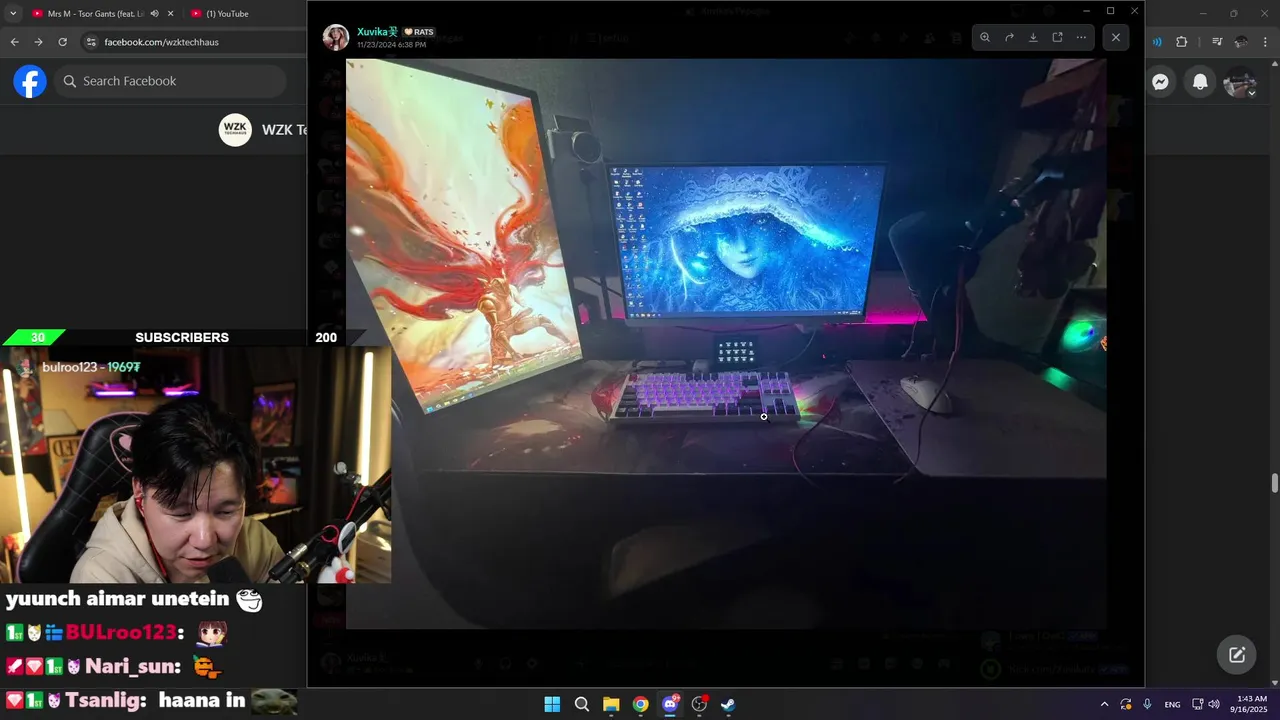
Task: Open the image in browser icon
Action: click(x=1057, y=37)
